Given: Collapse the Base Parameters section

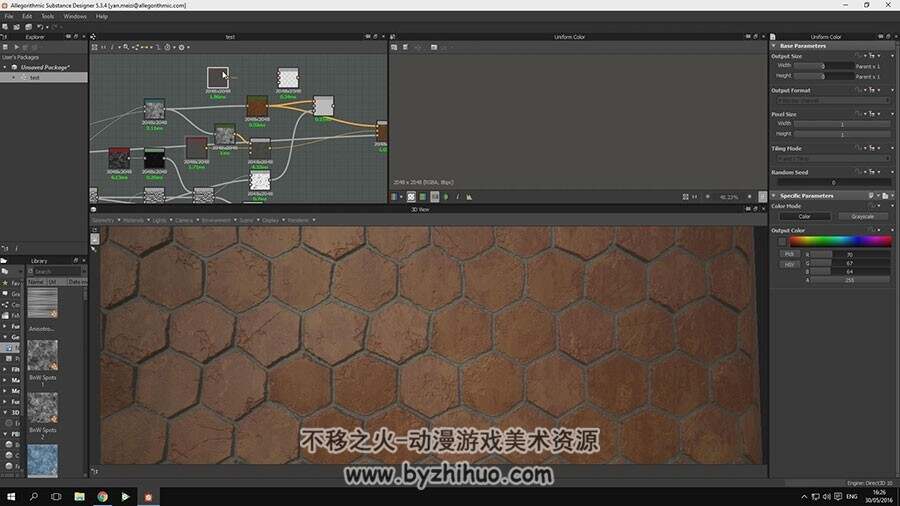Looking at the screenshot, I should click(x=774, y=46).
